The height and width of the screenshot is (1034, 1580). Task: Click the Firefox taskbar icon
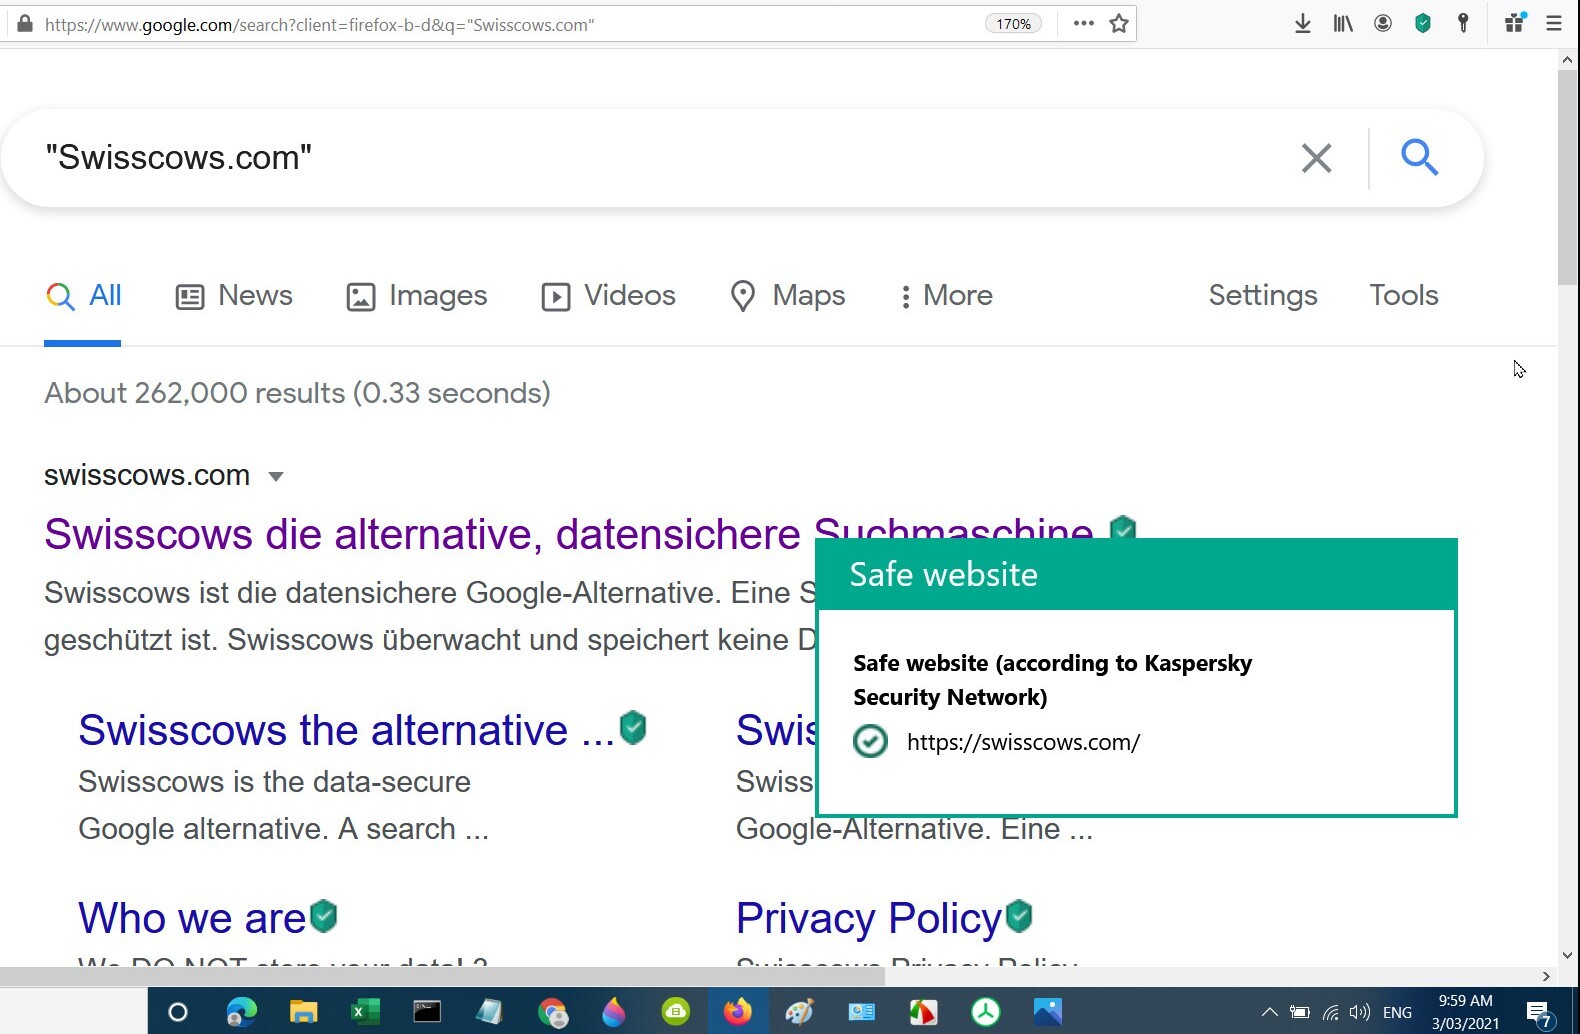tap(738, 1012)
